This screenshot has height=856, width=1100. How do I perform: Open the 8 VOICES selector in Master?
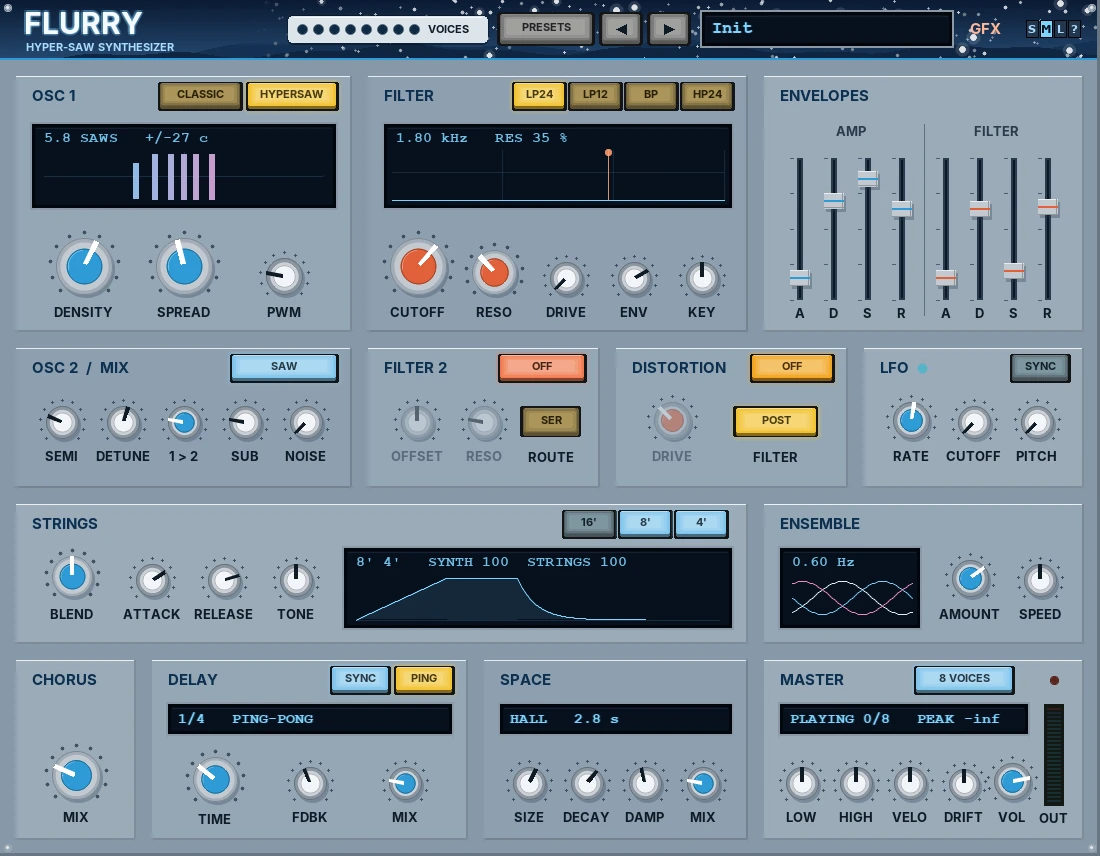coord(964,678)
